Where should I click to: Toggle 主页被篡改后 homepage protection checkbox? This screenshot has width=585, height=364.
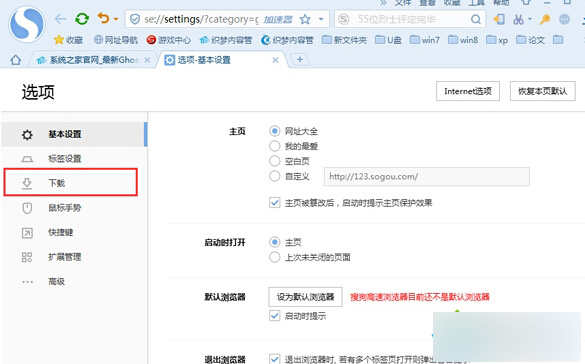point(275,203)
